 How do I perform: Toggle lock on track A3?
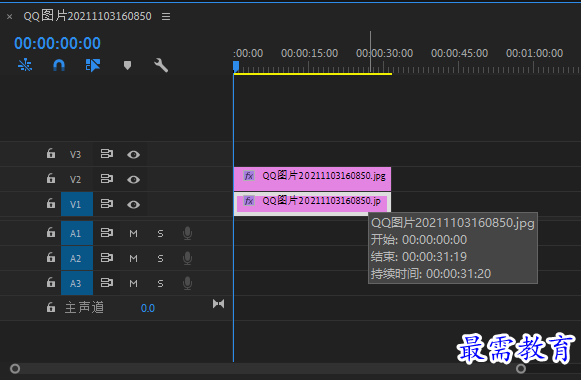[51, 283]
